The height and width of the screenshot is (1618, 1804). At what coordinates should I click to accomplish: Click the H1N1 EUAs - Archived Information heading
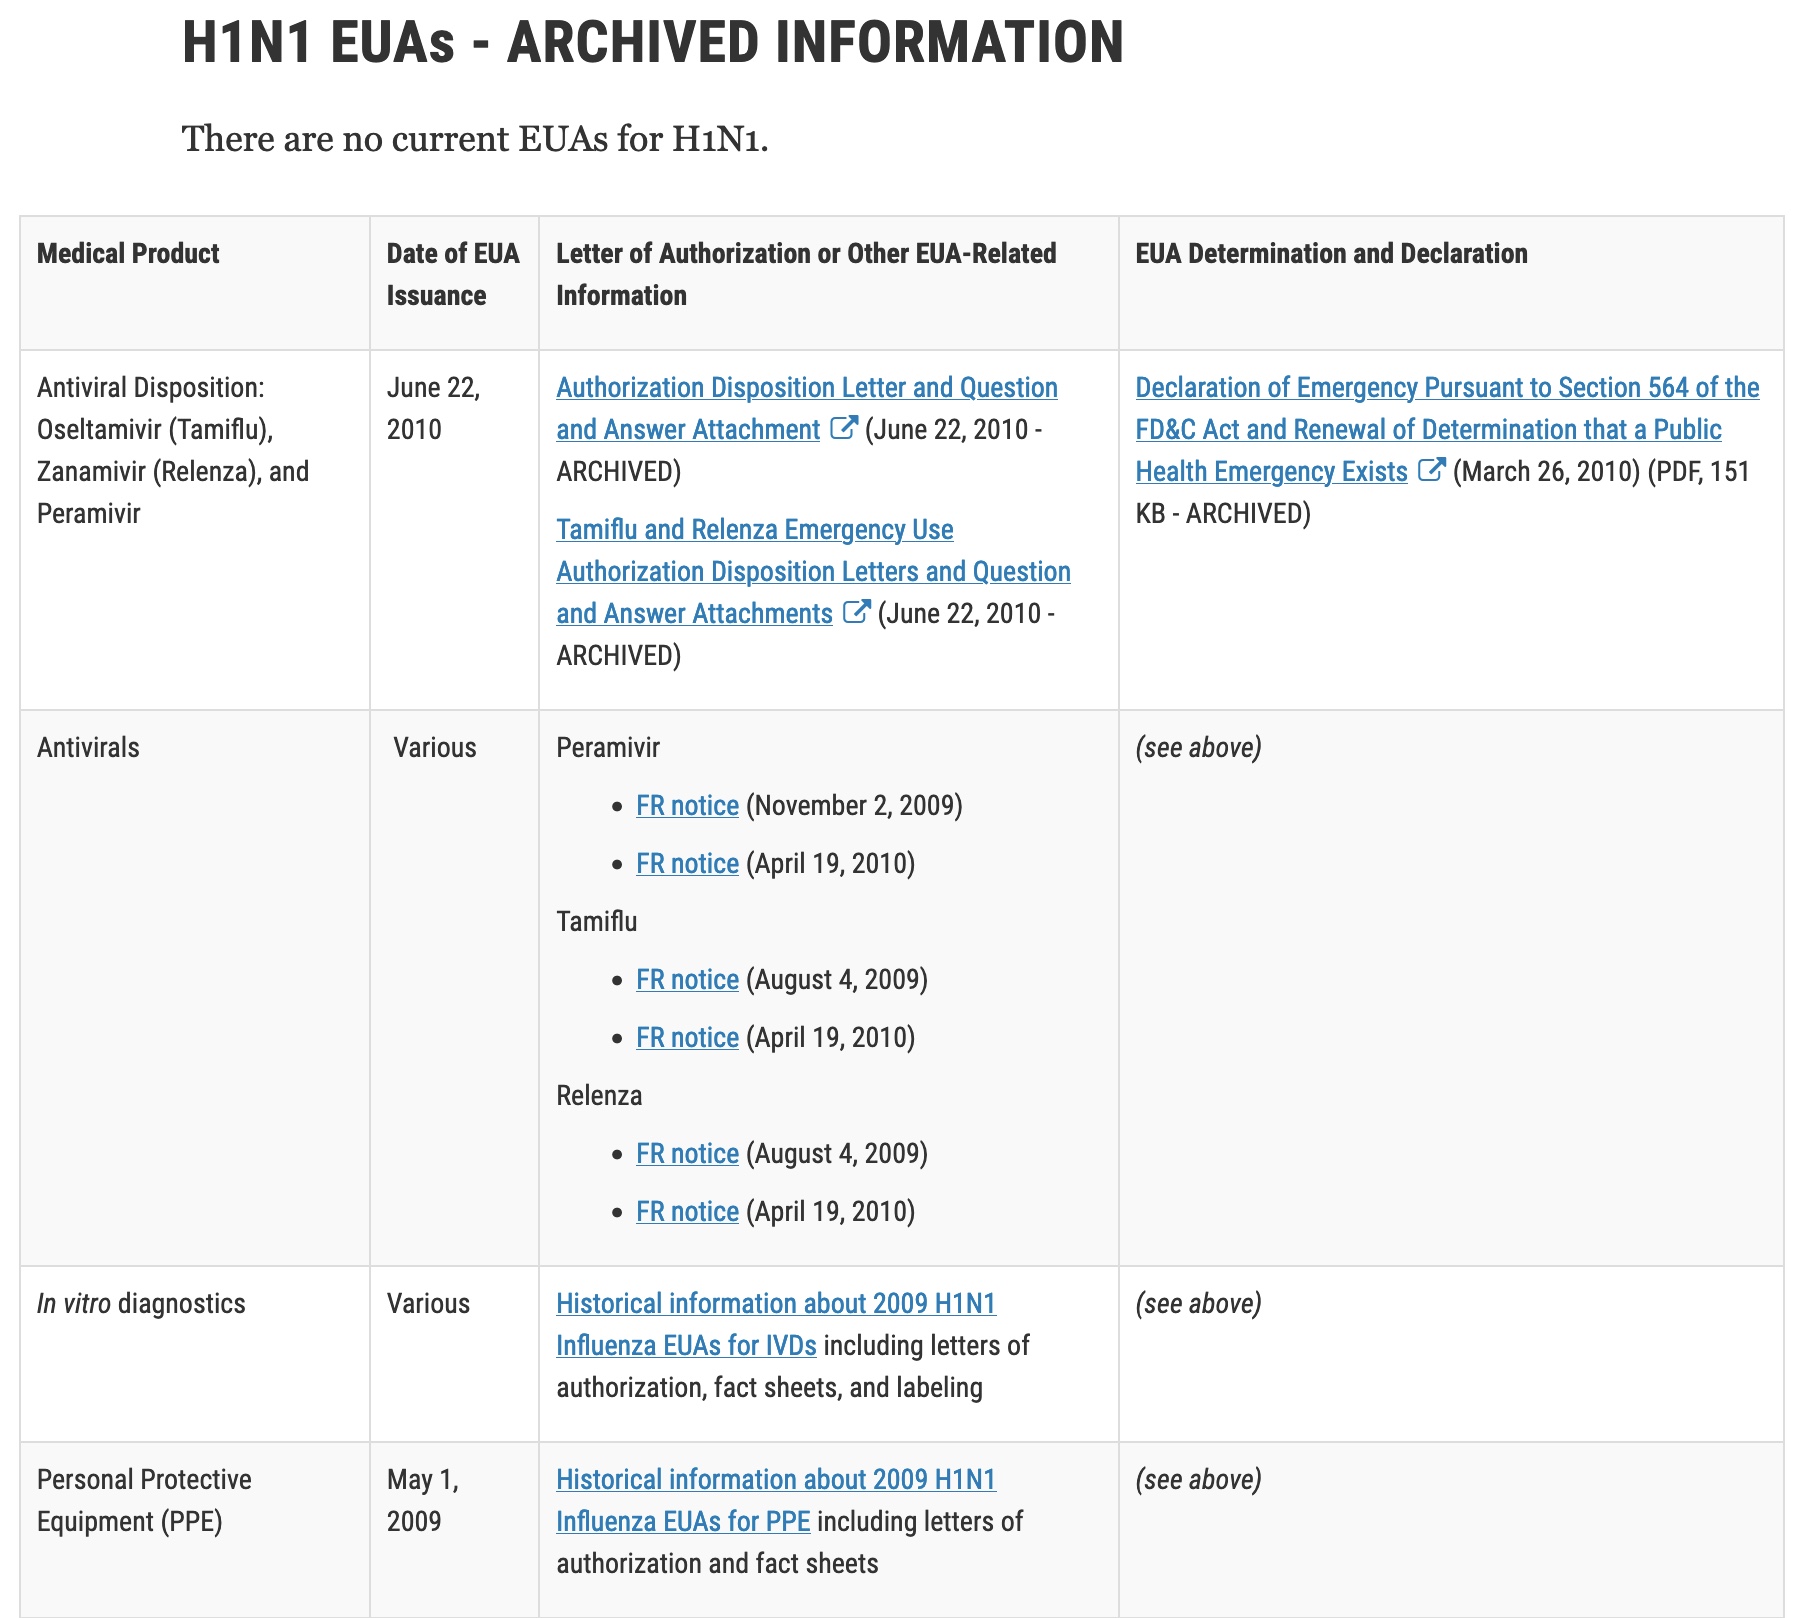pos(652,42)
